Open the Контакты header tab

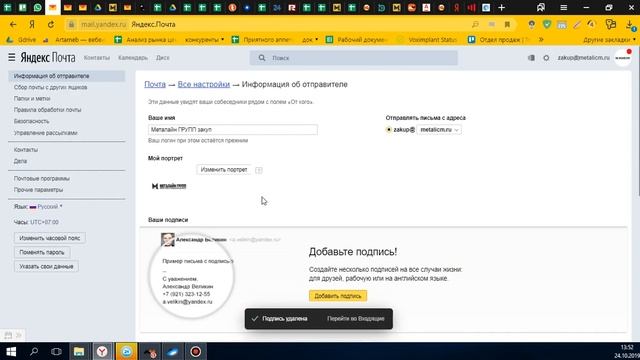tap(97, 58)
